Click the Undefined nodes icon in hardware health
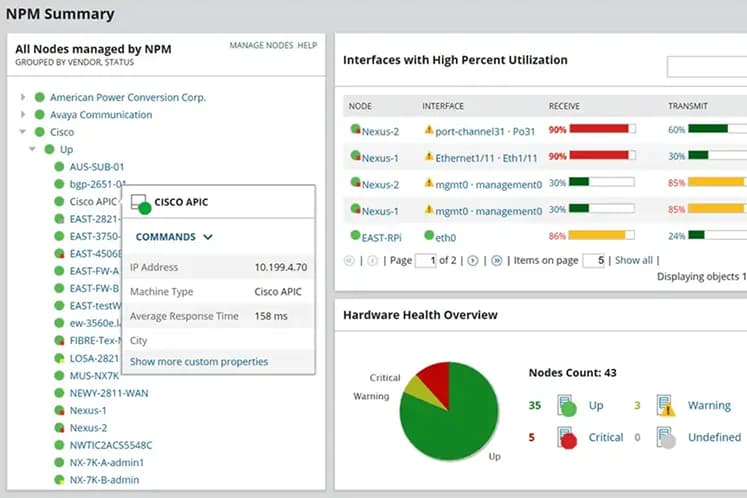Image resolution: width=747 pixels, height=498 pixels. [666, 437]
